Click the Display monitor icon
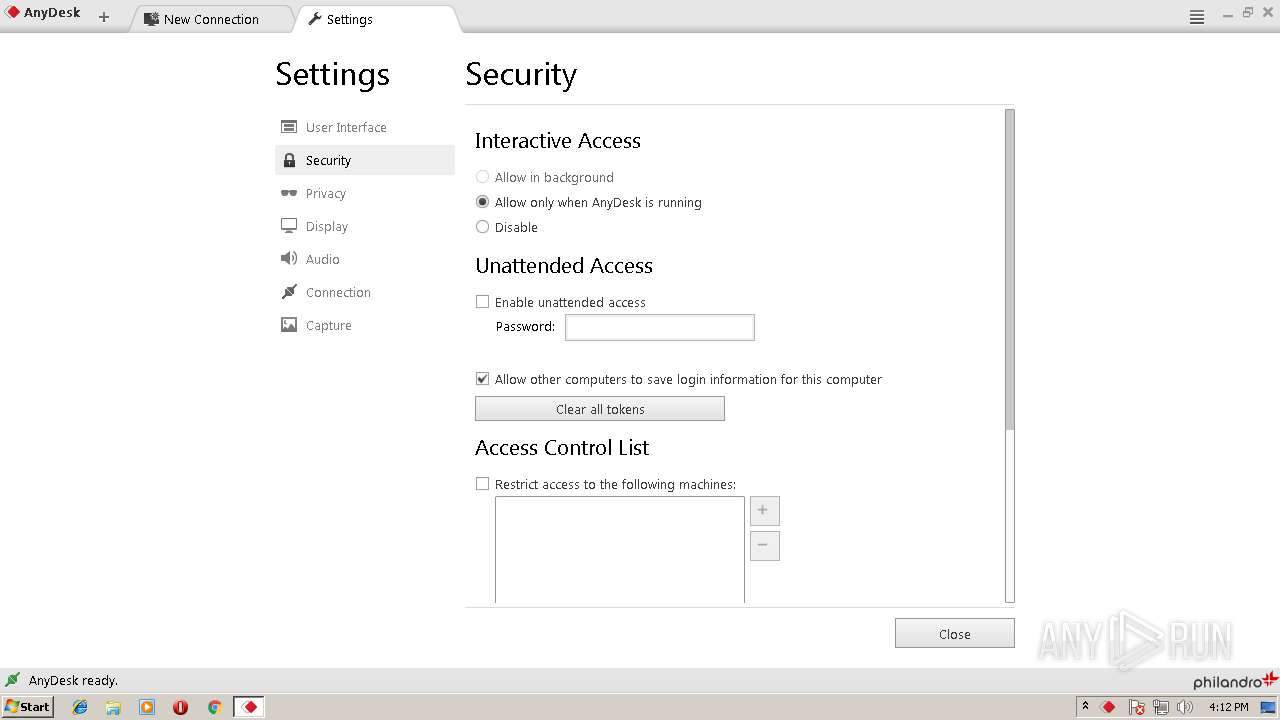The image size is (1280, 720). pos(289,226)
